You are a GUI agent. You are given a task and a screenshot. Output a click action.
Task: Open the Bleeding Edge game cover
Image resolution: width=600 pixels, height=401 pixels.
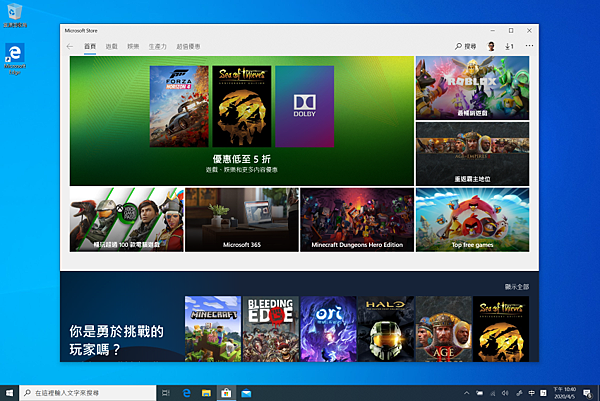(271, 329)
